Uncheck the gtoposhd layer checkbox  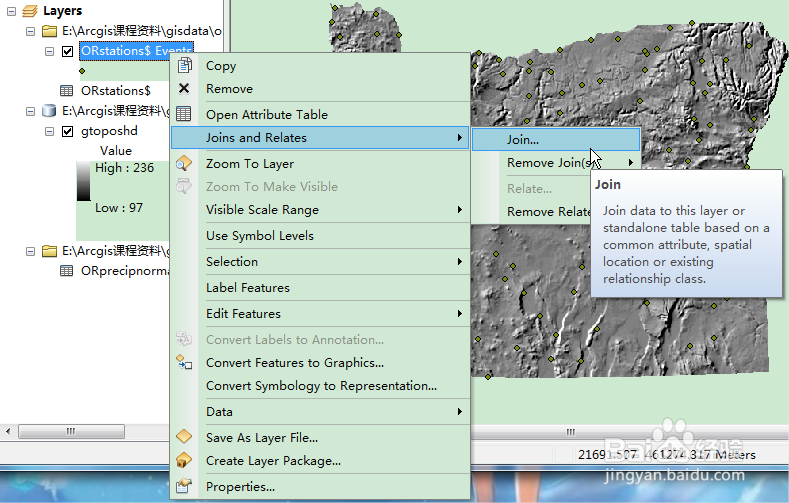click(x=67, y=131)
